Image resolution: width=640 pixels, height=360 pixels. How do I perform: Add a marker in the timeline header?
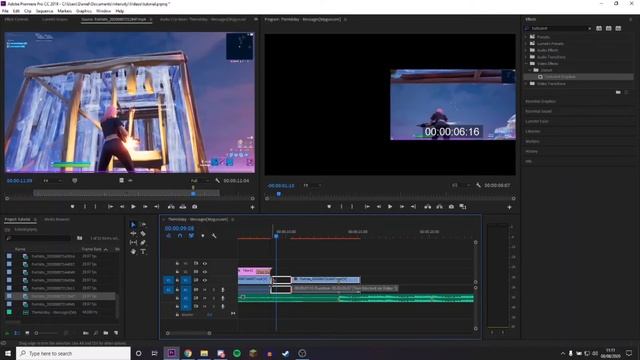click(203, 236)
